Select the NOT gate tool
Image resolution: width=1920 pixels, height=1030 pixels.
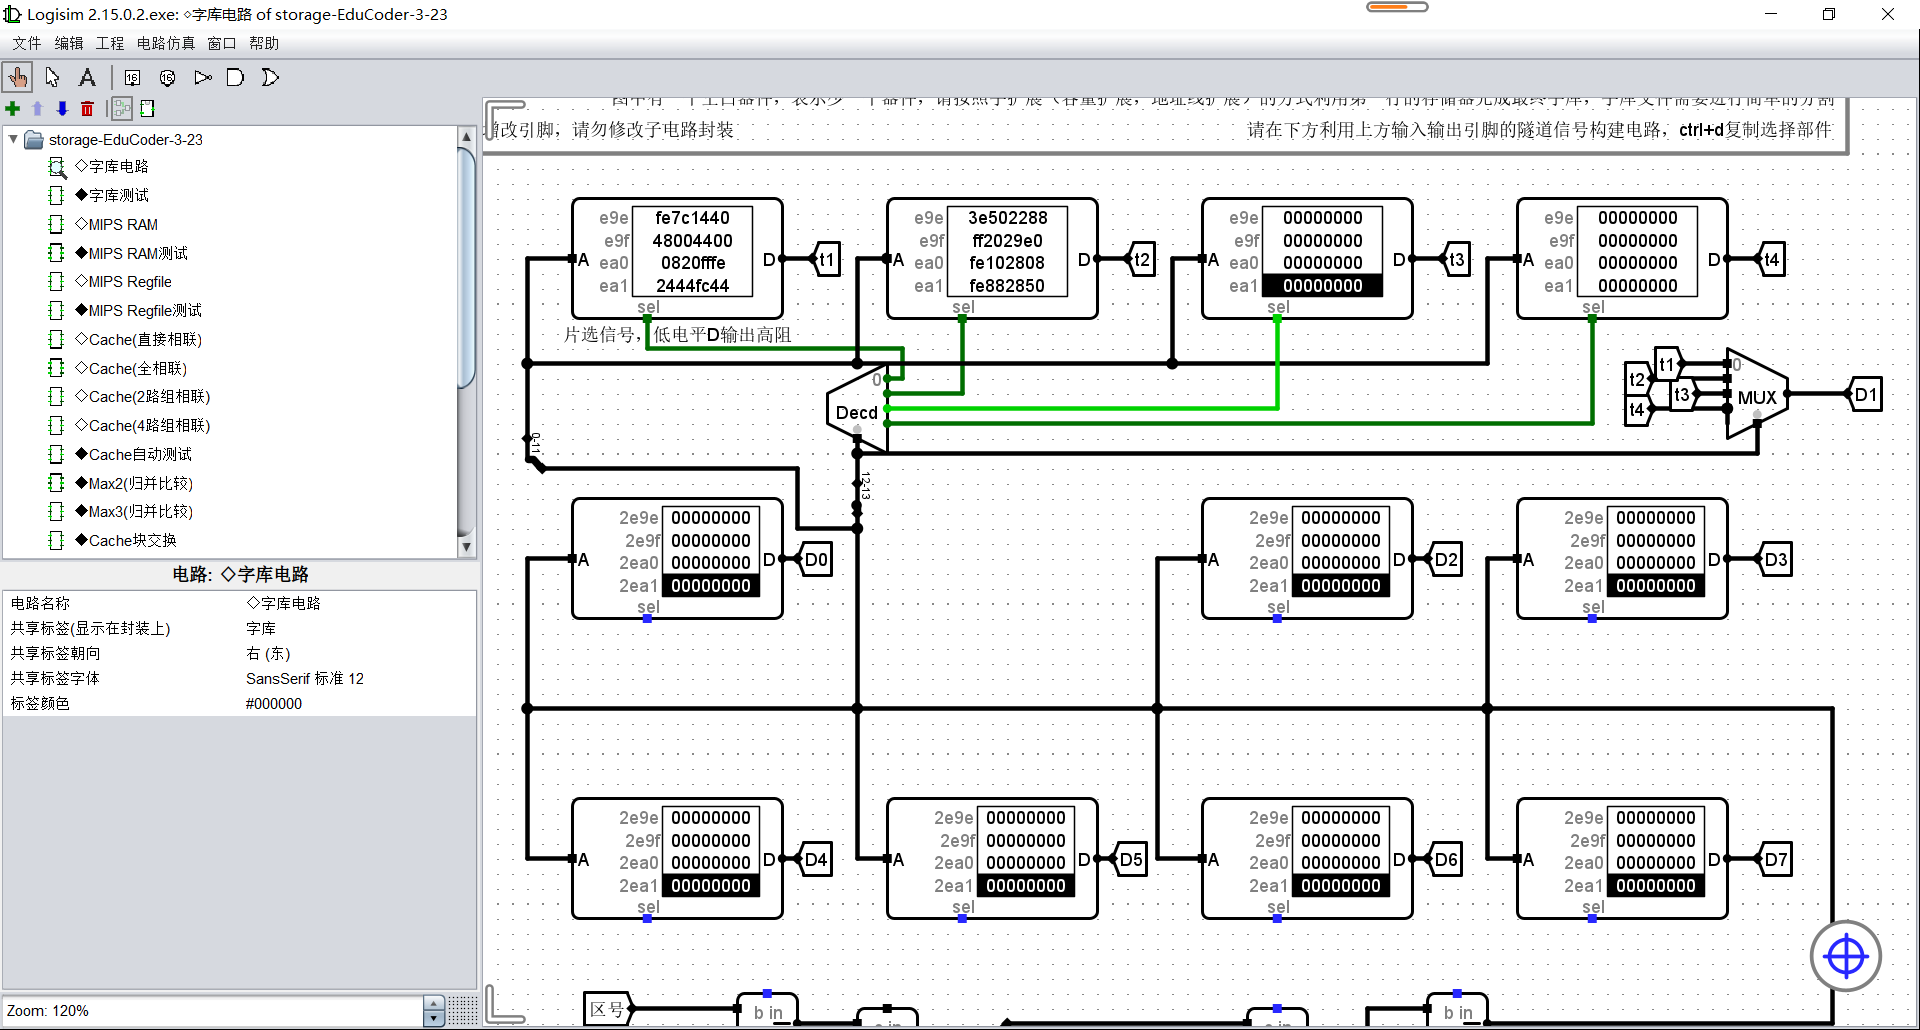[202, 77]
